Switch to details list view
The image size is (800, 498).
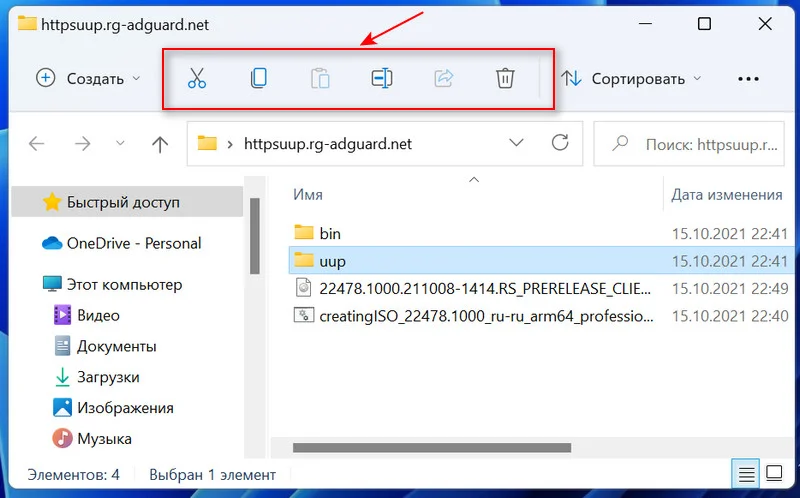[x=746, y=475]
